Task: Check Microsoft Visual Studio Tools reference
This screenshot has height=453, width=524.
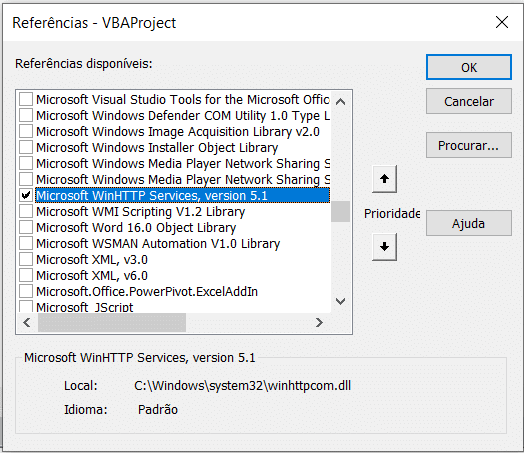Action: [x=26, y=99]
